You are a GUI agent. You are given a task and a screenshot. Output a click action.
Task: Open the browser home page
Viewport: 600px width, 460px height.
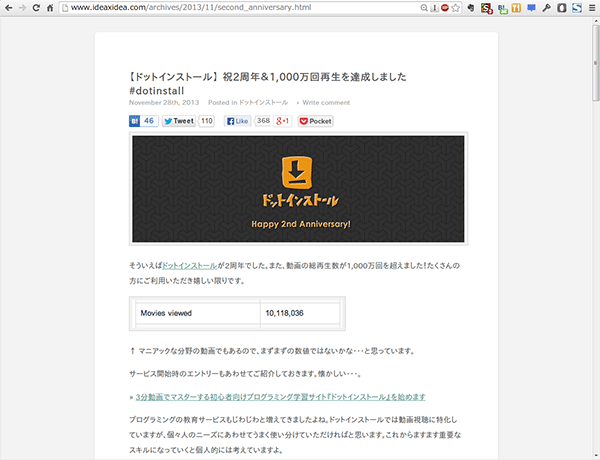click(x=50, y=8)
